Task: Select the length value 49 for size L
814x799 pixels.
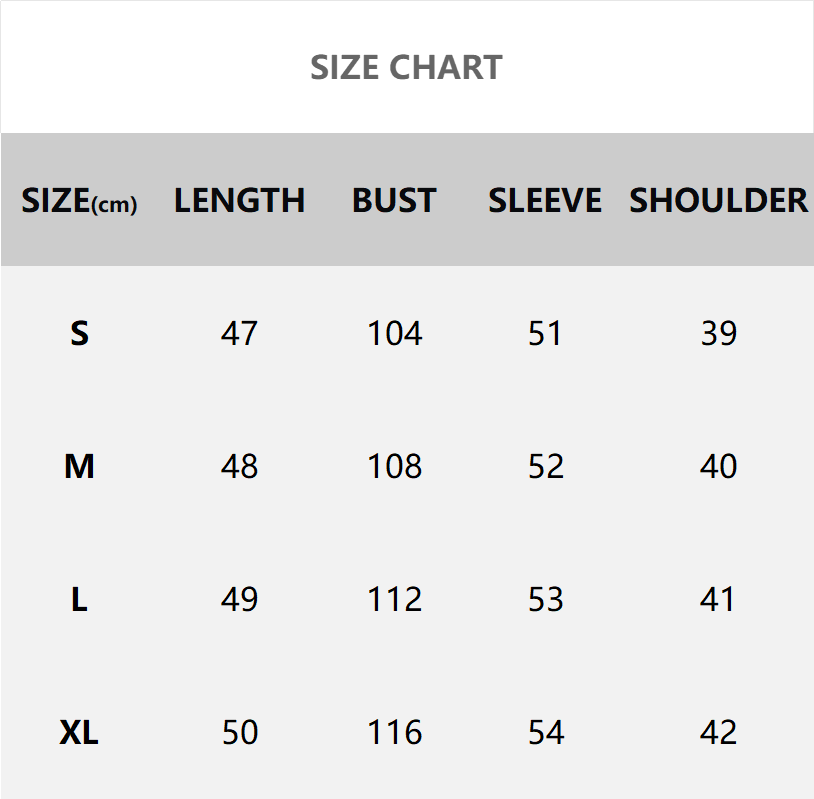Action: [x=239, y=599]
